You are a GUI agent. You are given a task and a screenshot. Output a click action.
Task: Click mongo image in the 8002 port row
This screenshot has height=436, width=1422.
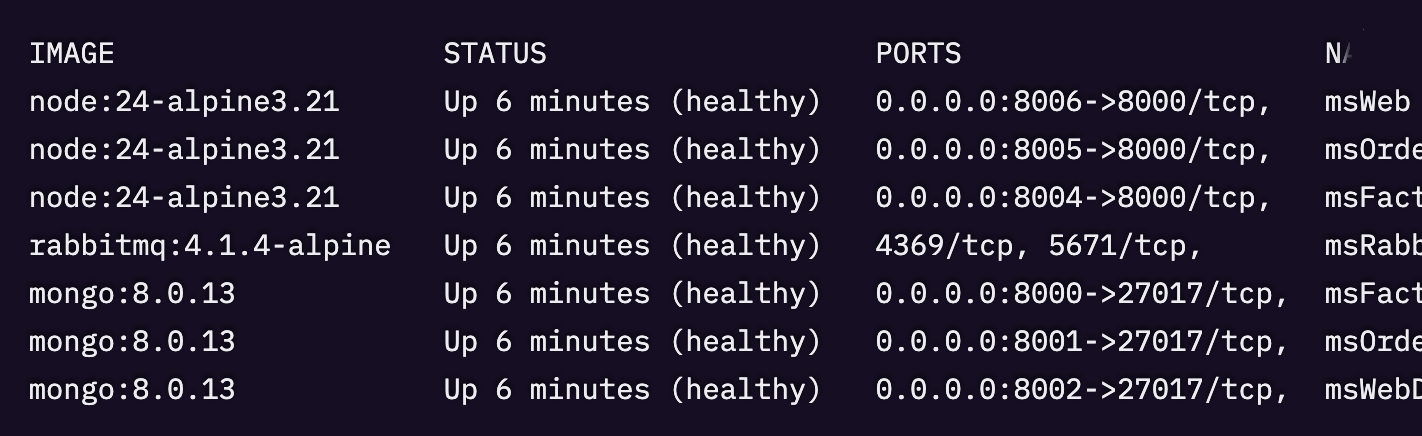click(132, 389)
